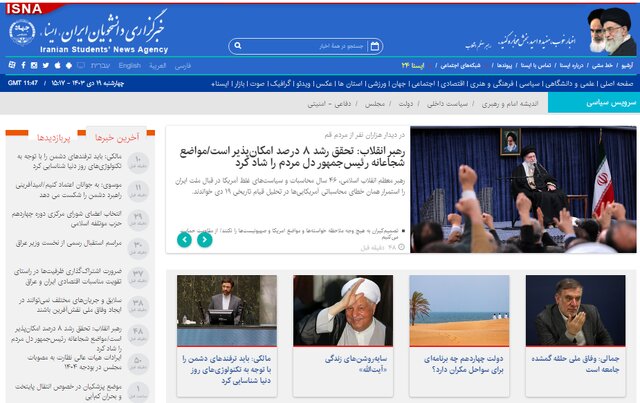
Task: Open the ورزشی sports menu item
Action: [374, 83]
